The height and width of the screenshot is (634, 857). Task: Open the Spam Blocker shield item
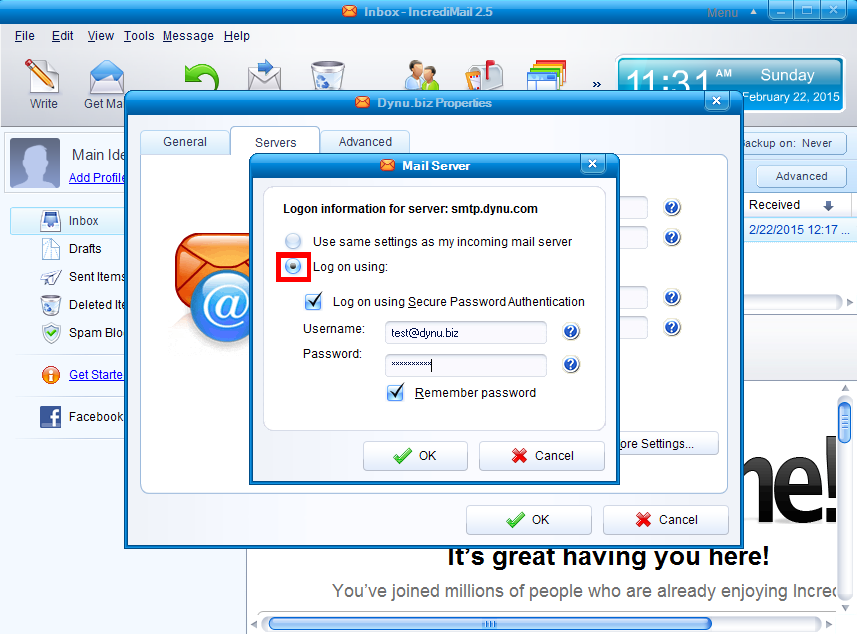pos(82,333)
